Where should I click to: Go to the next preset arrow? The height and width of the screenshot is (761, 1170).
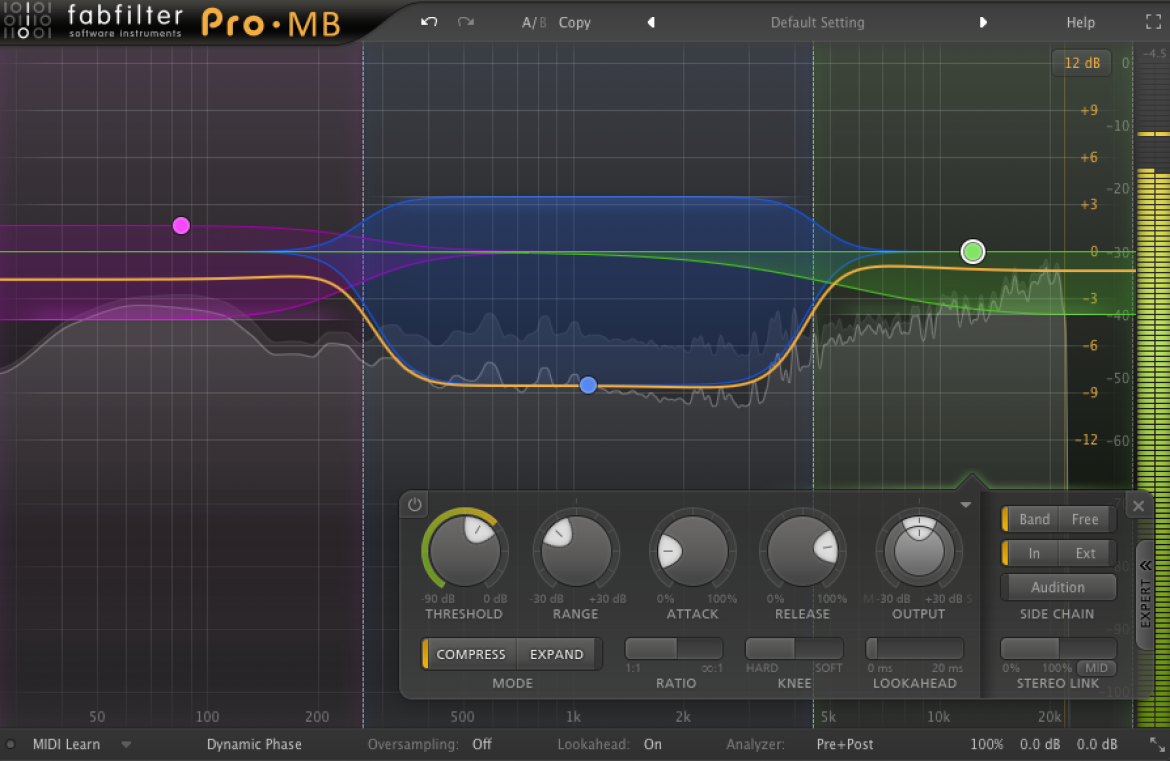pos(983,22)
